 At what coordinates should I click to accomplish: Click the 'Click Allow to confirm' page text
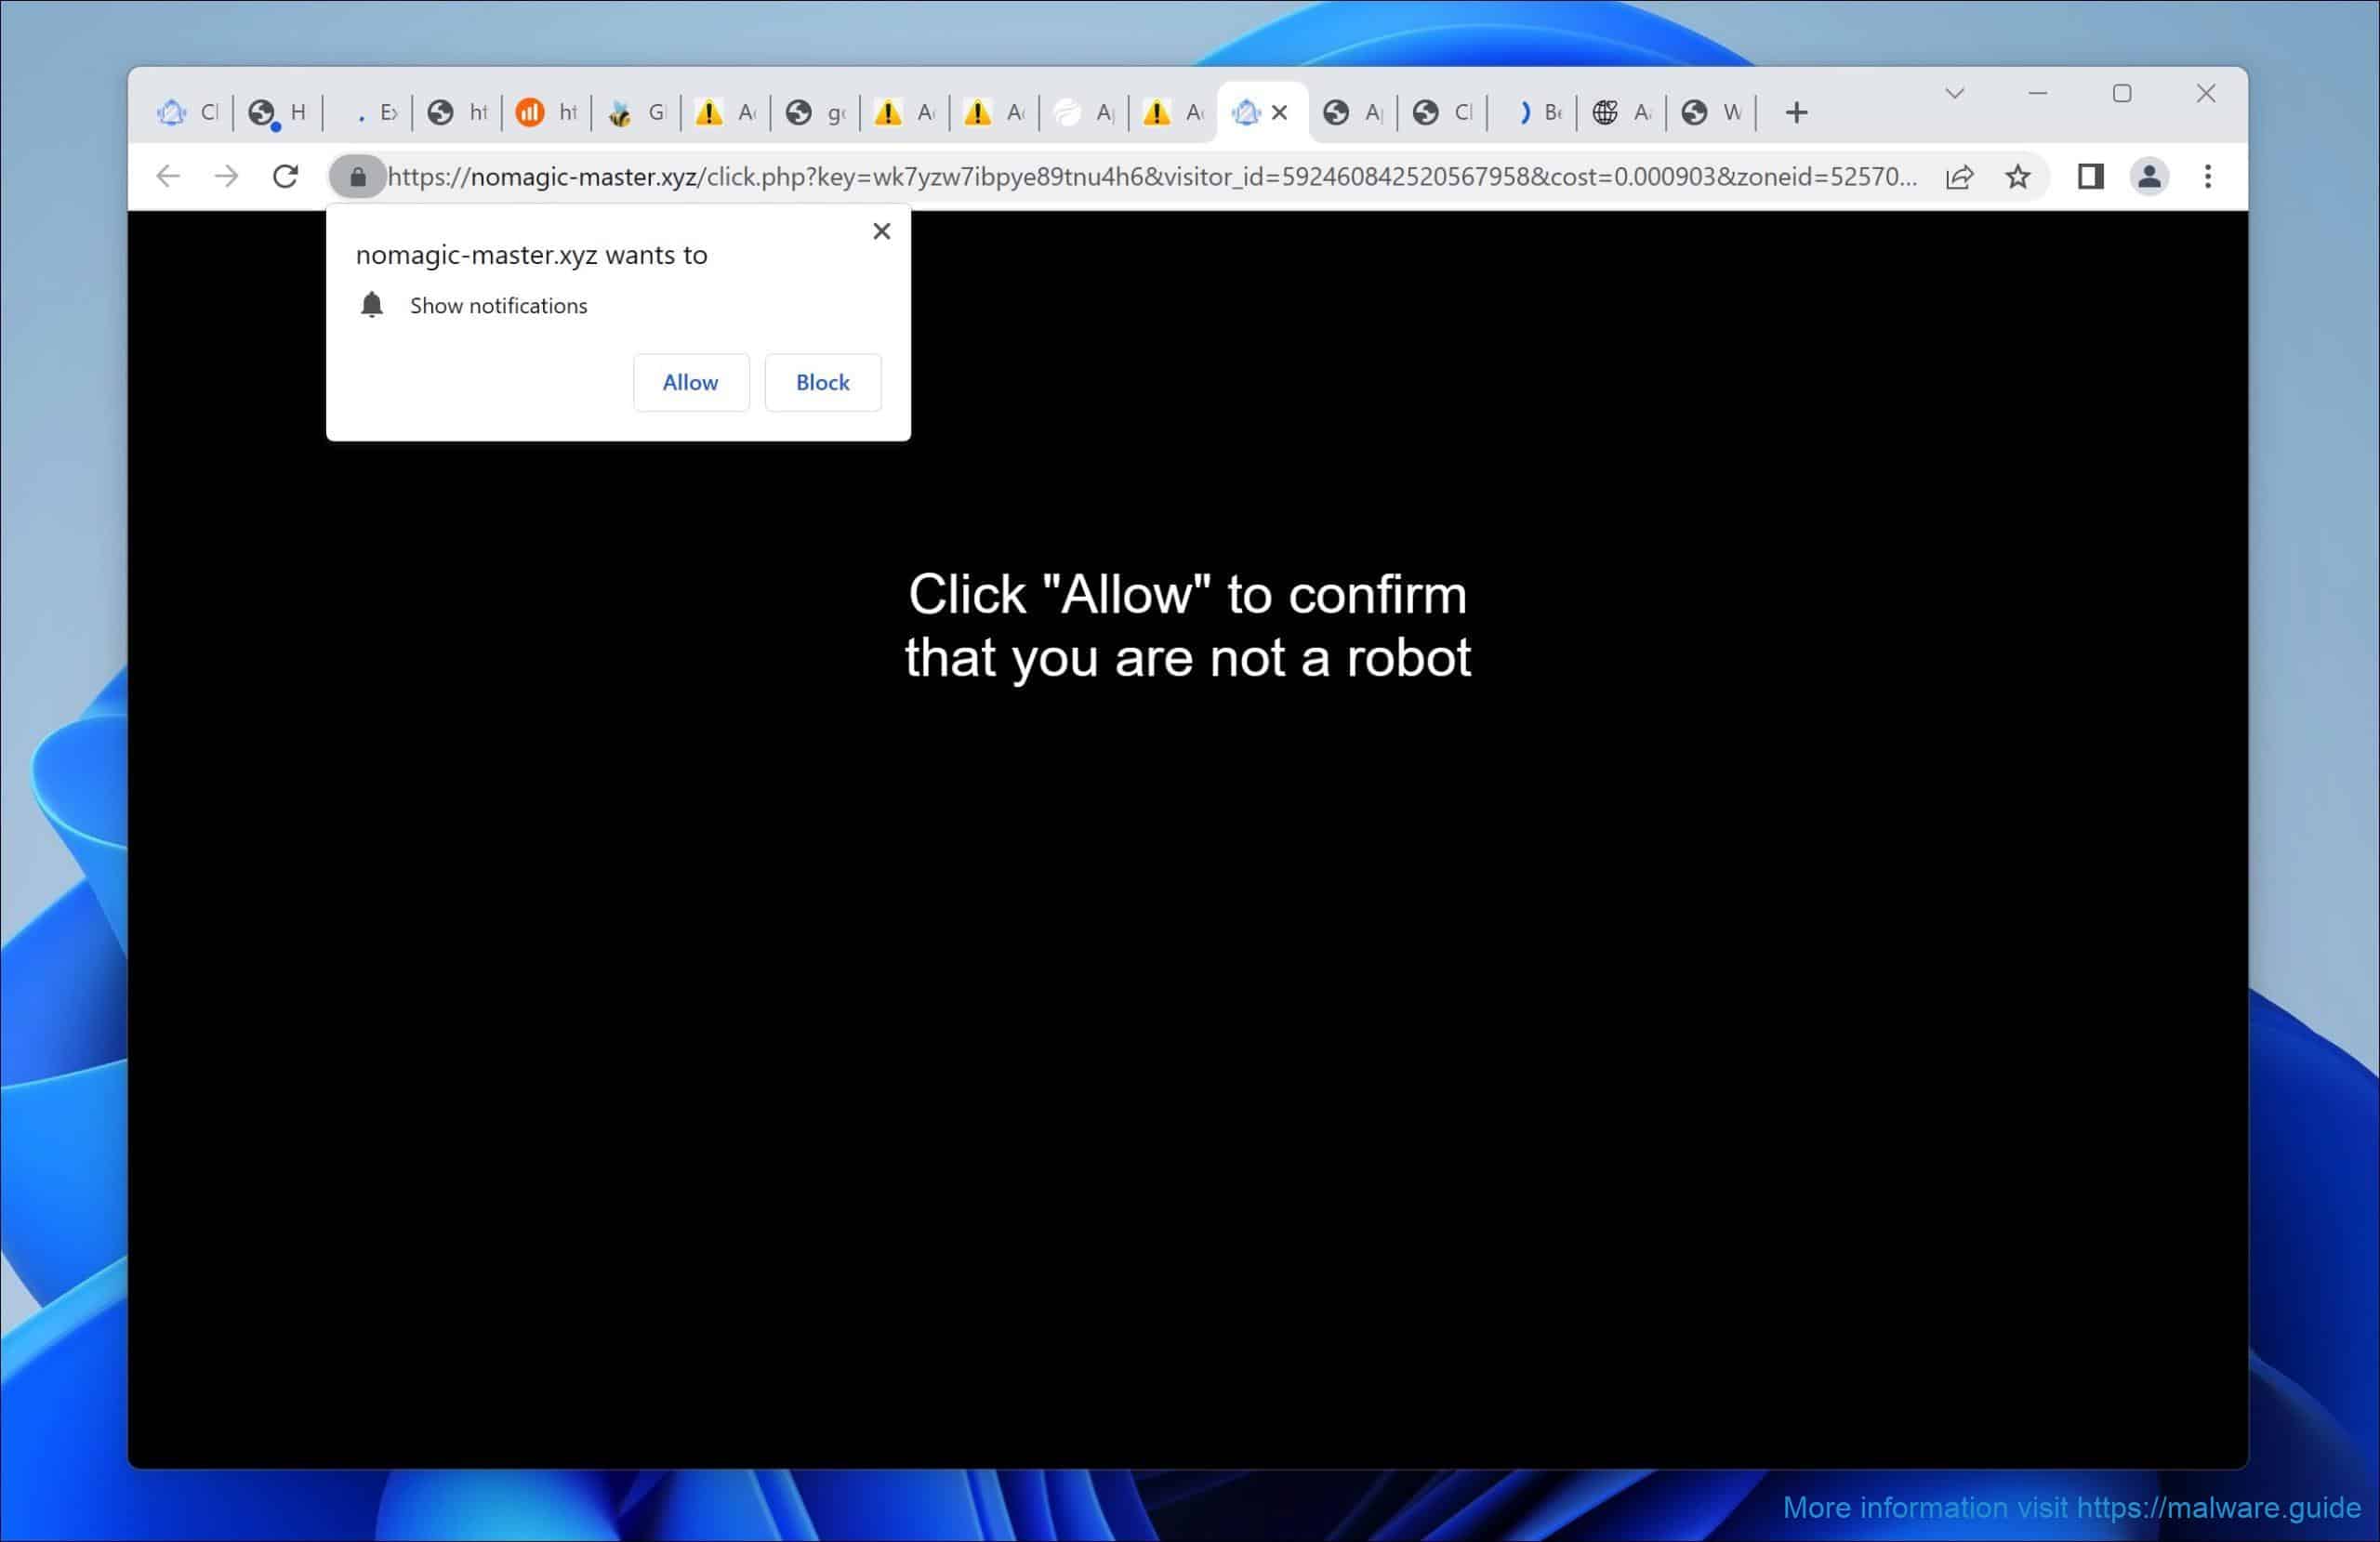(x=1187, y=595)
